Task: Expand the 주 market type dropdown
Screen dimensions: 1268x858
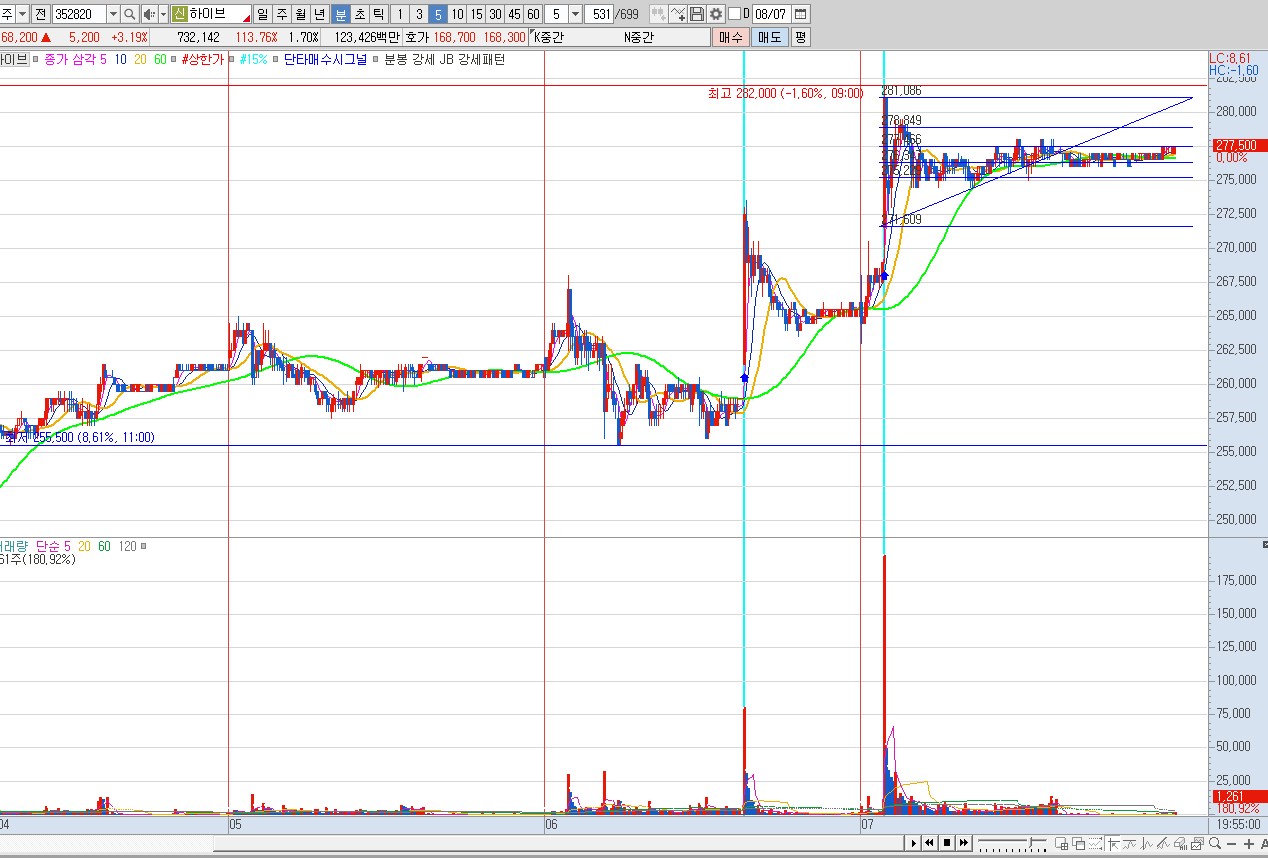Action: point(22,14)
